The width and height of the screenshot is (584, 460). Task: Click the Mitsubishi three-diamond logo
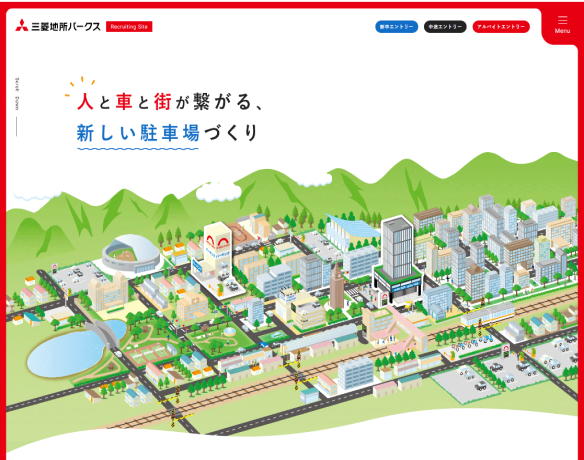pos(22,25)
